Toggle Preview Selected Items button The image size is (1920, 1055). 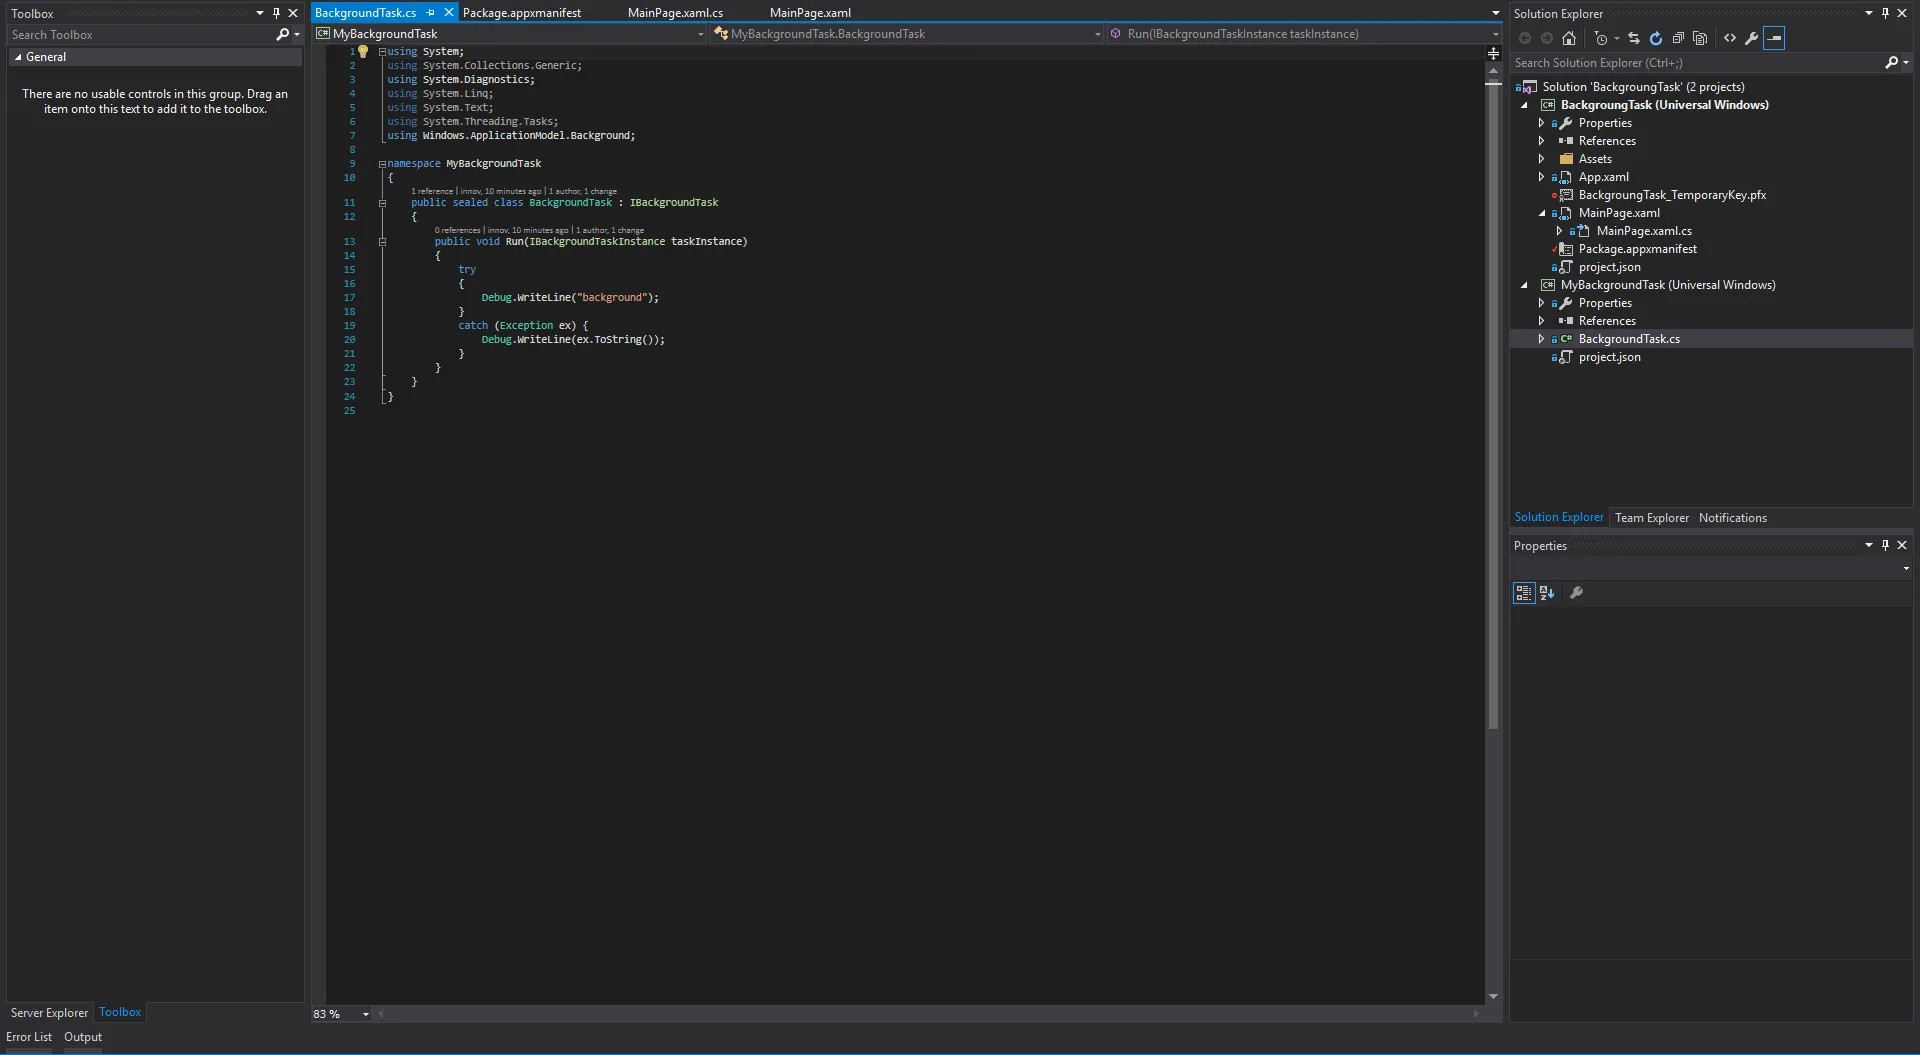(x=1774, y=38)
